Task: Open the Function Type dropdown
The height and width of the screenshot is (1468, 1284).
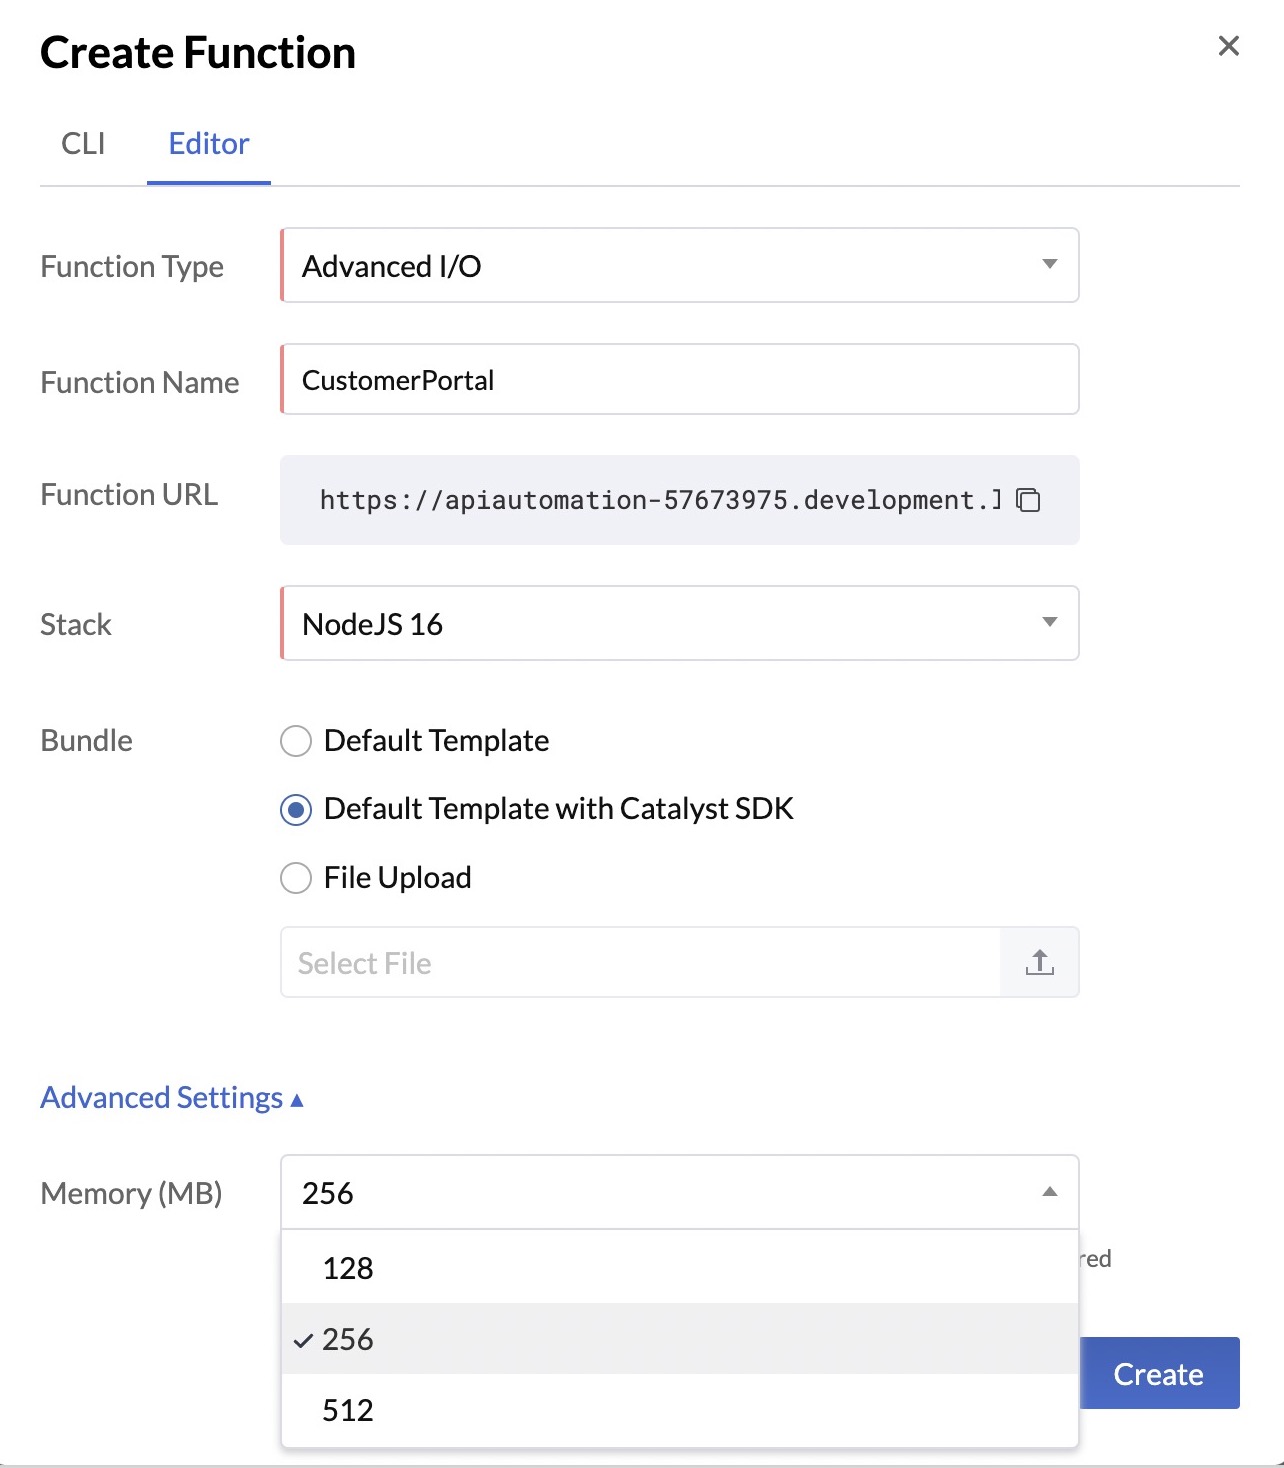Action: (680, 266)
